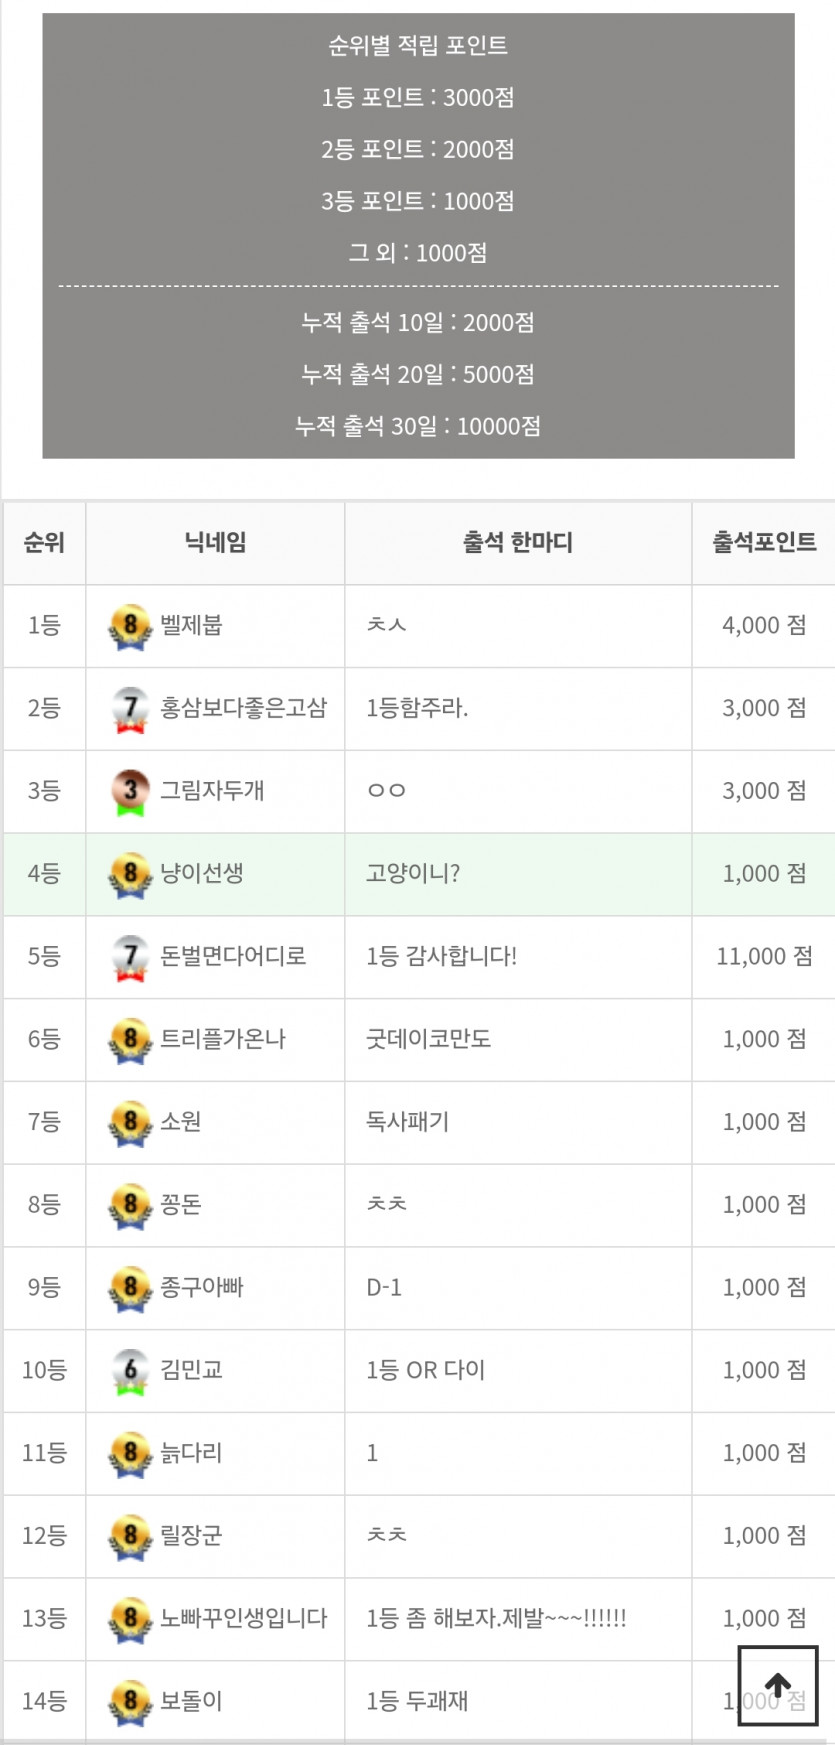Click the level 7 badge beside 돈벌면다어디로
Viewport: 835px width, 1745px height.
point(130,957)
